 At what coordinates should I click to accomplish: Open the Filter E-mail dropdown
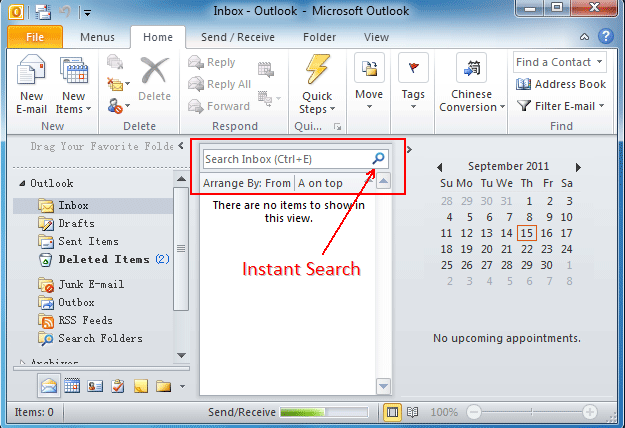(x=561, y=106)
